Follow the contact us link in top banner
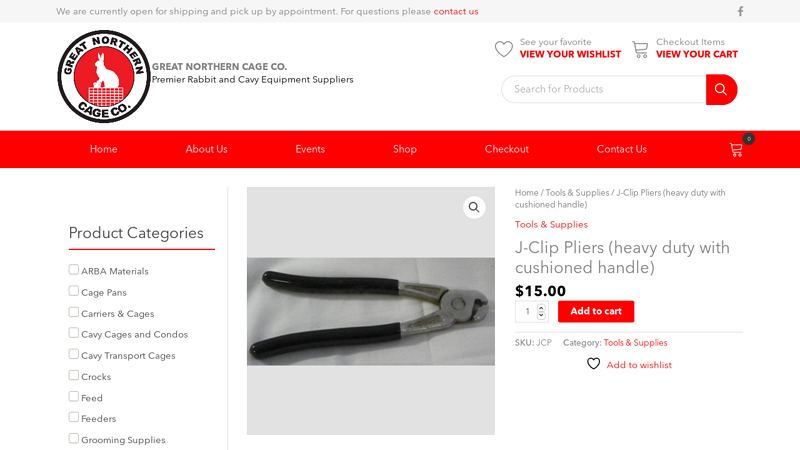This screenshot has height=450, width=800. point(456,11)
